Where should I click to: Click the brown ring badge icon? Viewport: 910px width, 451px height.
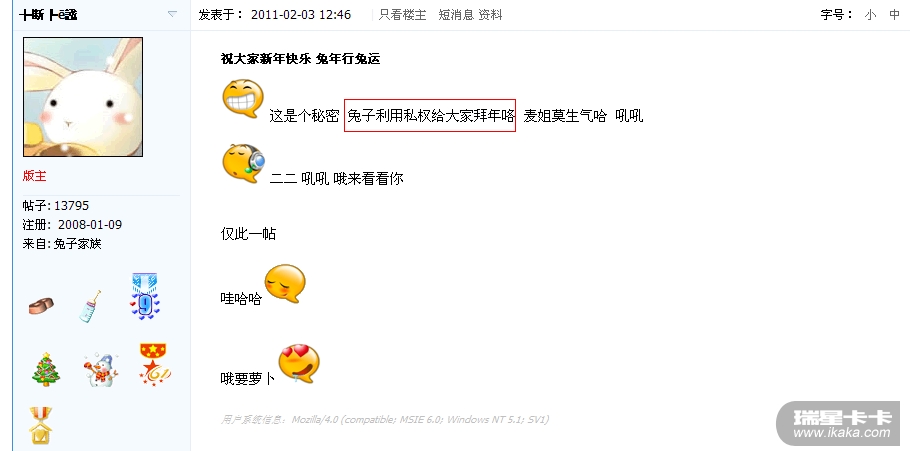coord(41,305)
